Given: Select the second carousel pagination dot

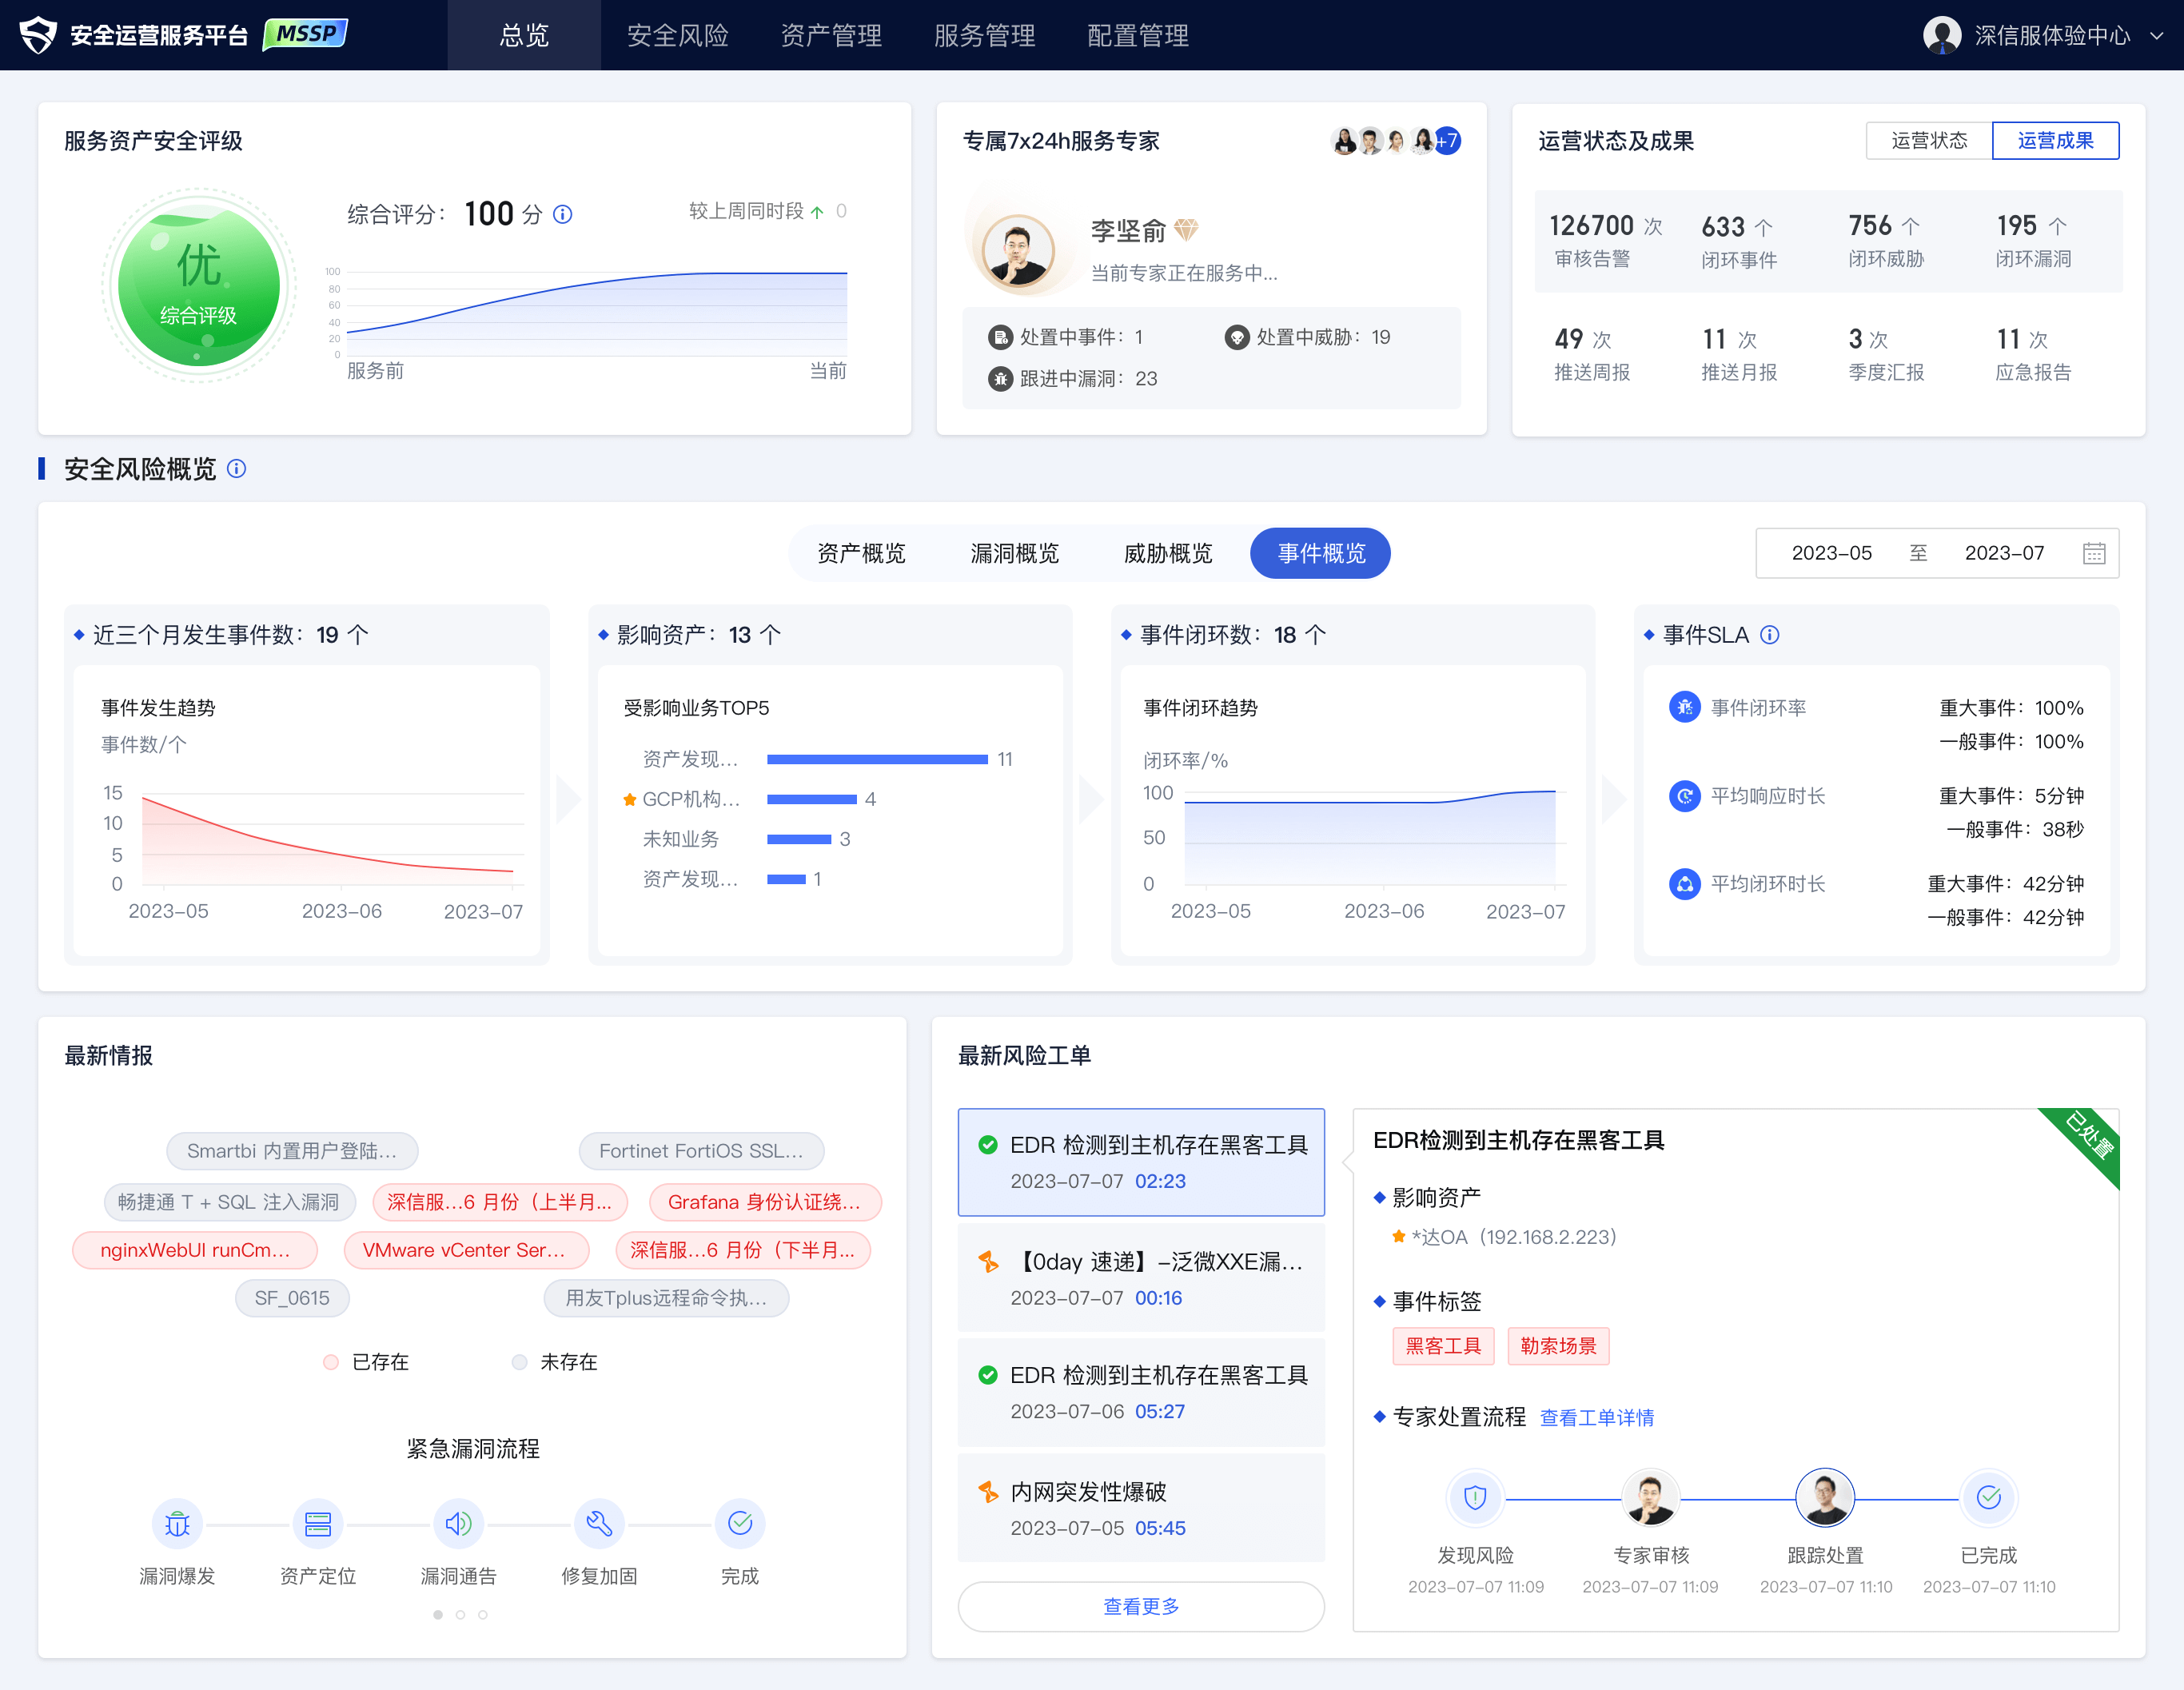Looking at the screenshot, I should [x=460, y=1614].
